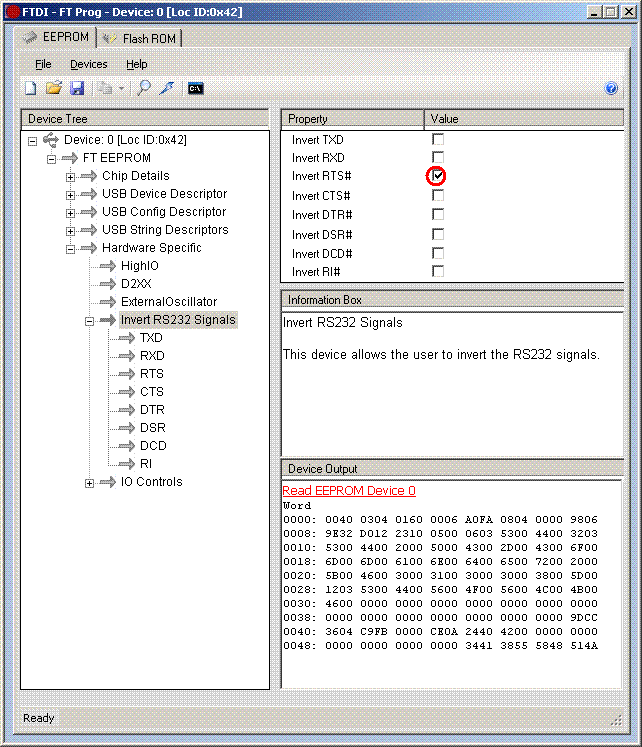Select the RXD tree item
This screenshot has height=747, width=642.
tap(152, 356)
